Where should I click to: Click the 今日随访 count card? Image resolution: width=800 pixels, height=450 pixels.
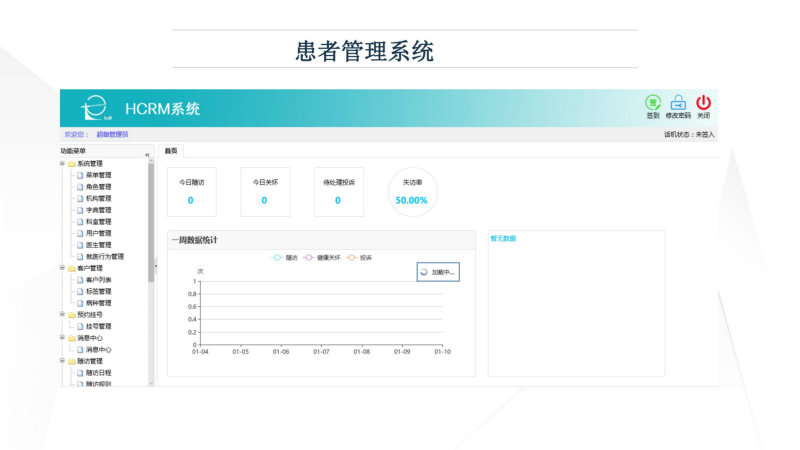pos(192,192)
